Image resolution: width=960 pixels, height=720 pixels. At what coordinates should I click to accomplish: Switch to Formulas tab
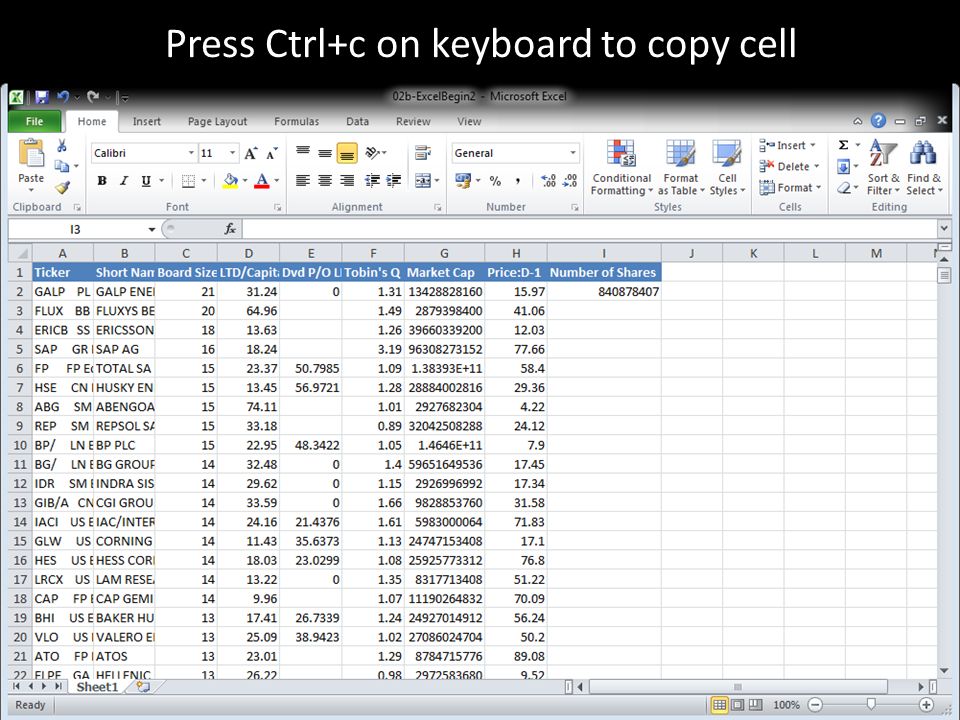[296, 121]
